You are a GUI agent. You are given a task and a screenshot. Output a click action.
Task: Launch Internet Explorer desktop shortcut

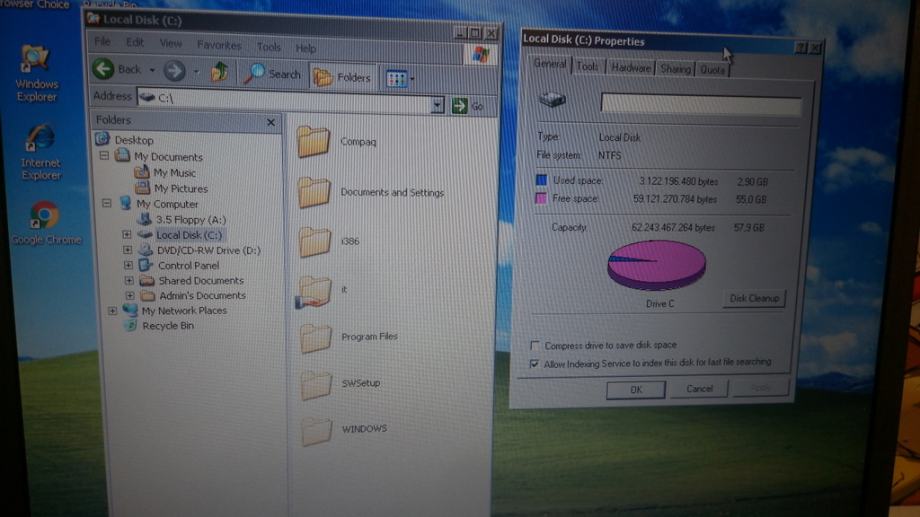(x=41, y=139)
